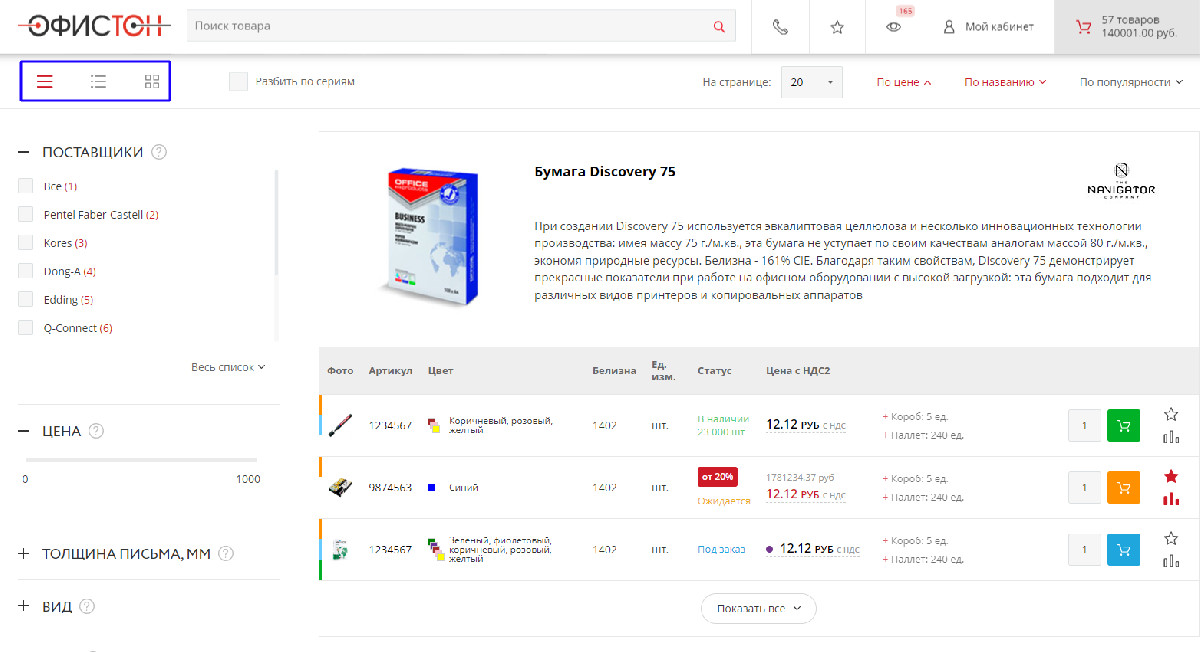This screenshot has width=1200, height=652.
Task: Toggle the Edding (5) supplier checkbox
Action: tap(26, 299)
